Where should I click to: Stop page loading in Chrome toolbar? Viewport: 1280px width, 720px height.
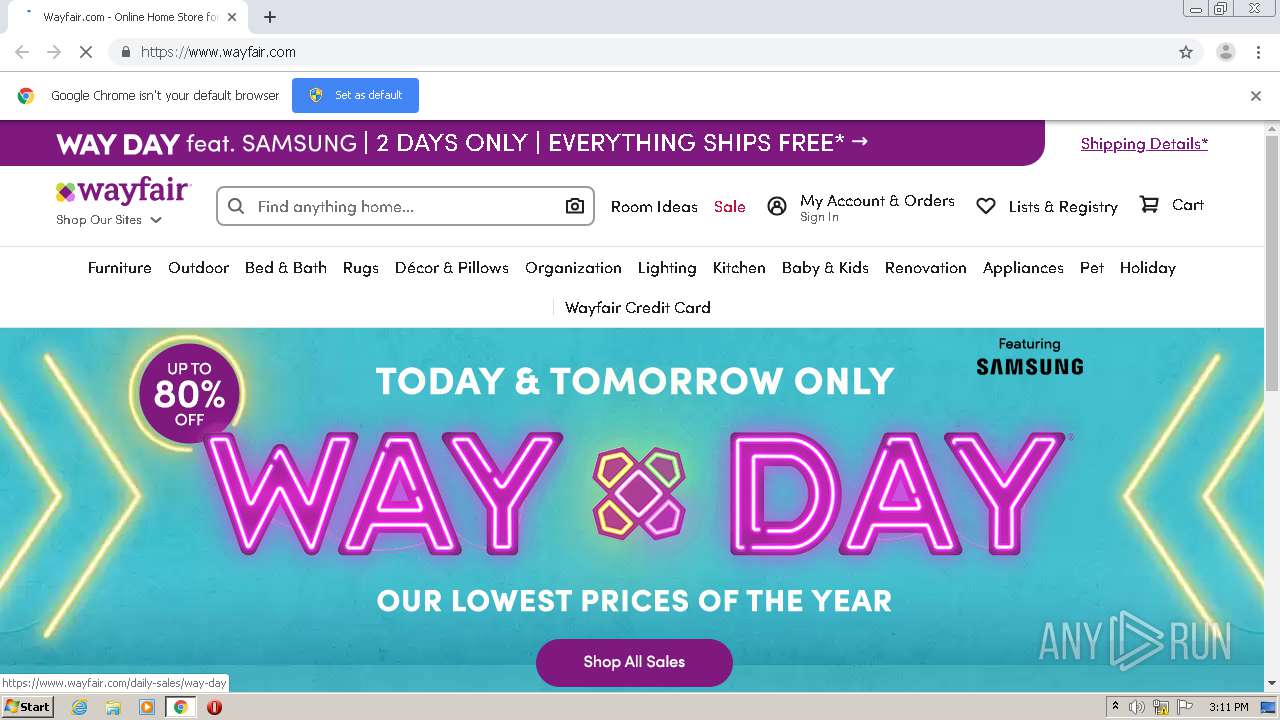86,52
